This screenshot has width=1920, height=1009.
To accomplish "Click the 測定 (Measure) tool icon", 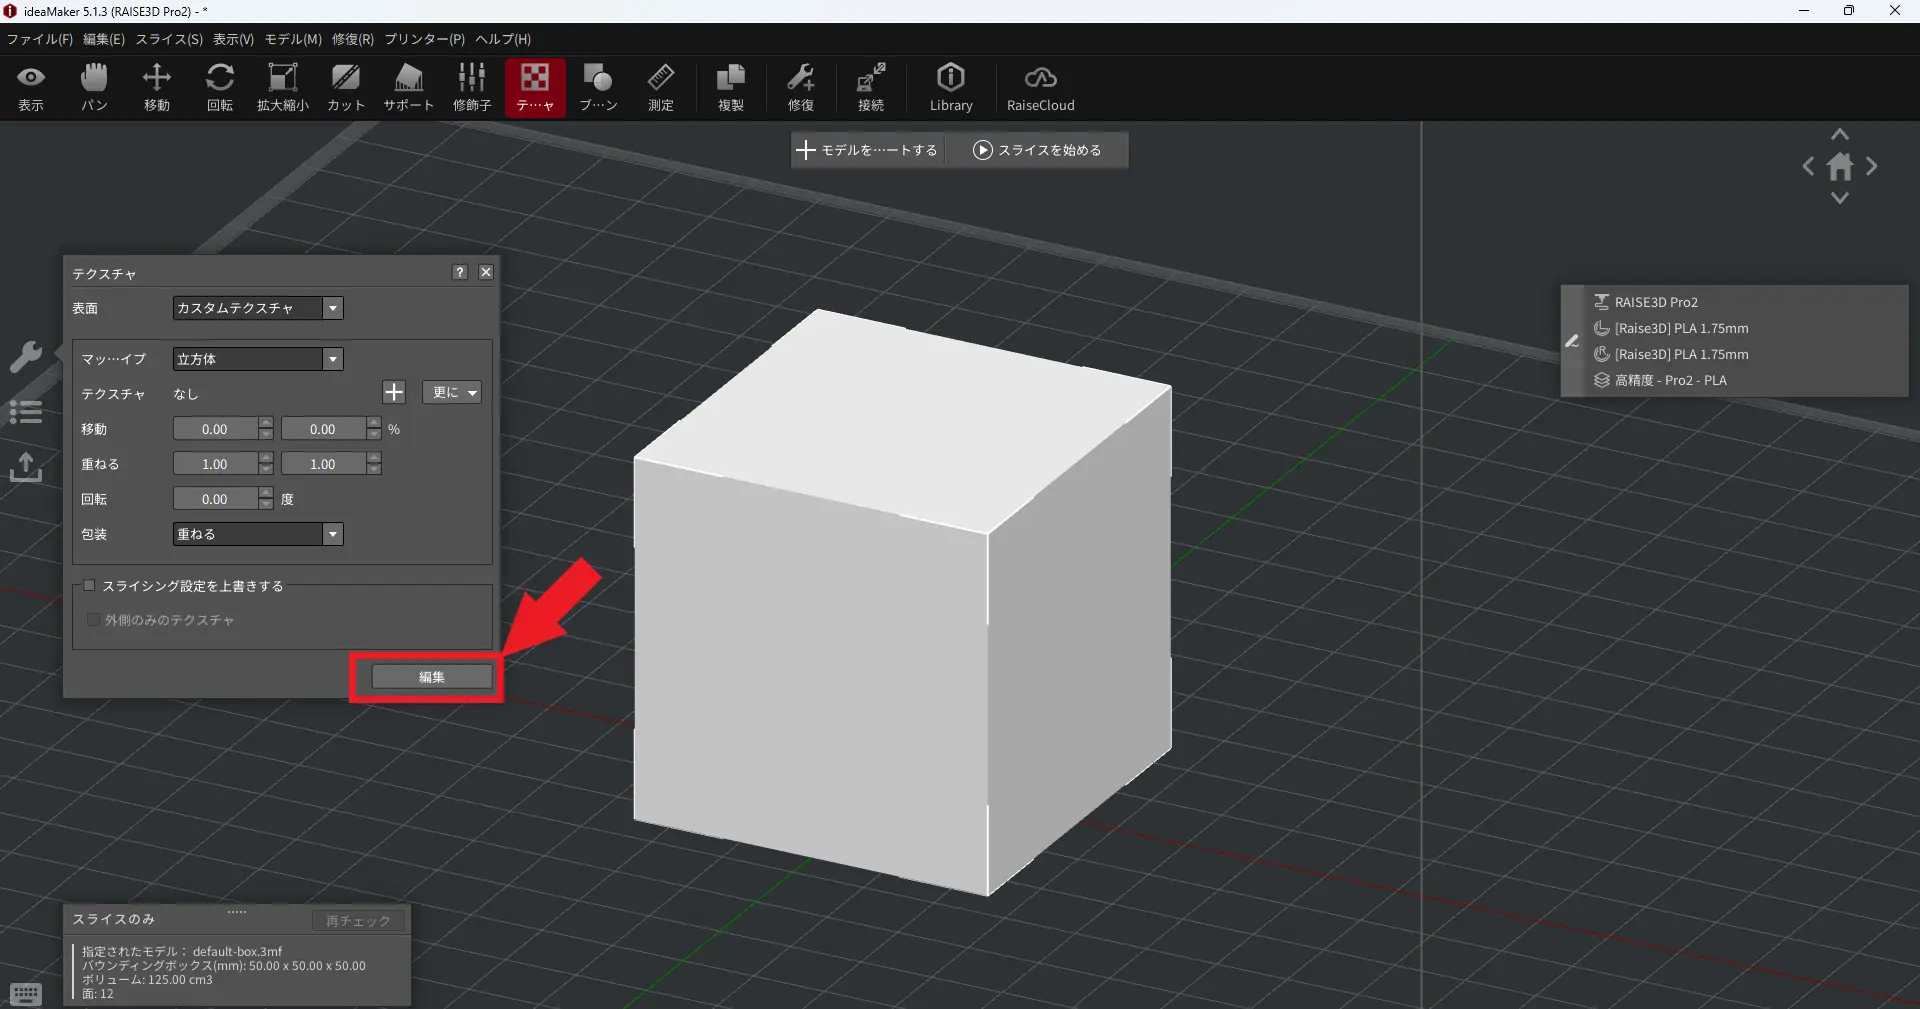I will point(660,87).
